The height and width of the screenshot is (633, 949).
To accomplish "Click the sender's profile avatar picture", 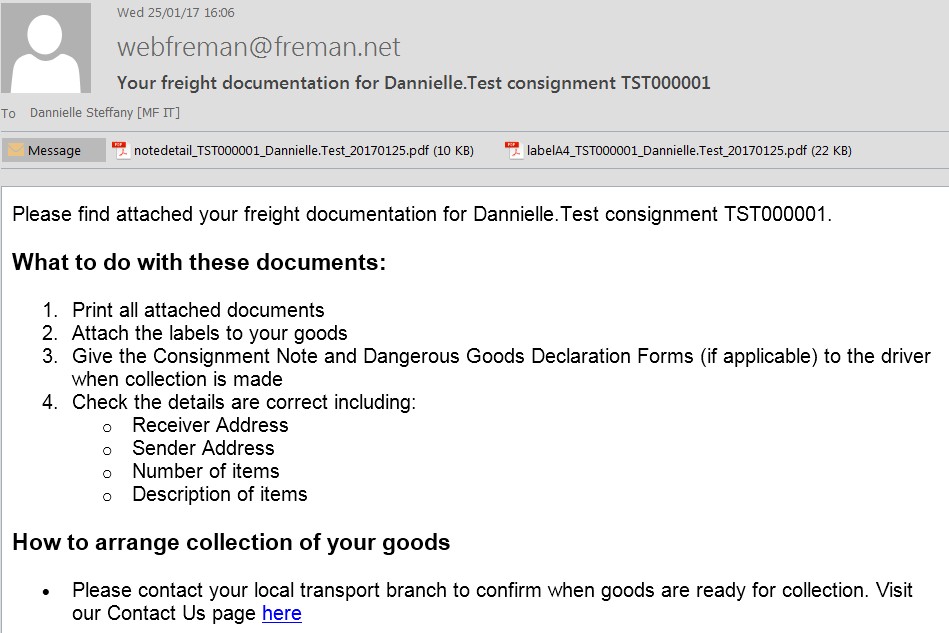I will click(46, 47).
